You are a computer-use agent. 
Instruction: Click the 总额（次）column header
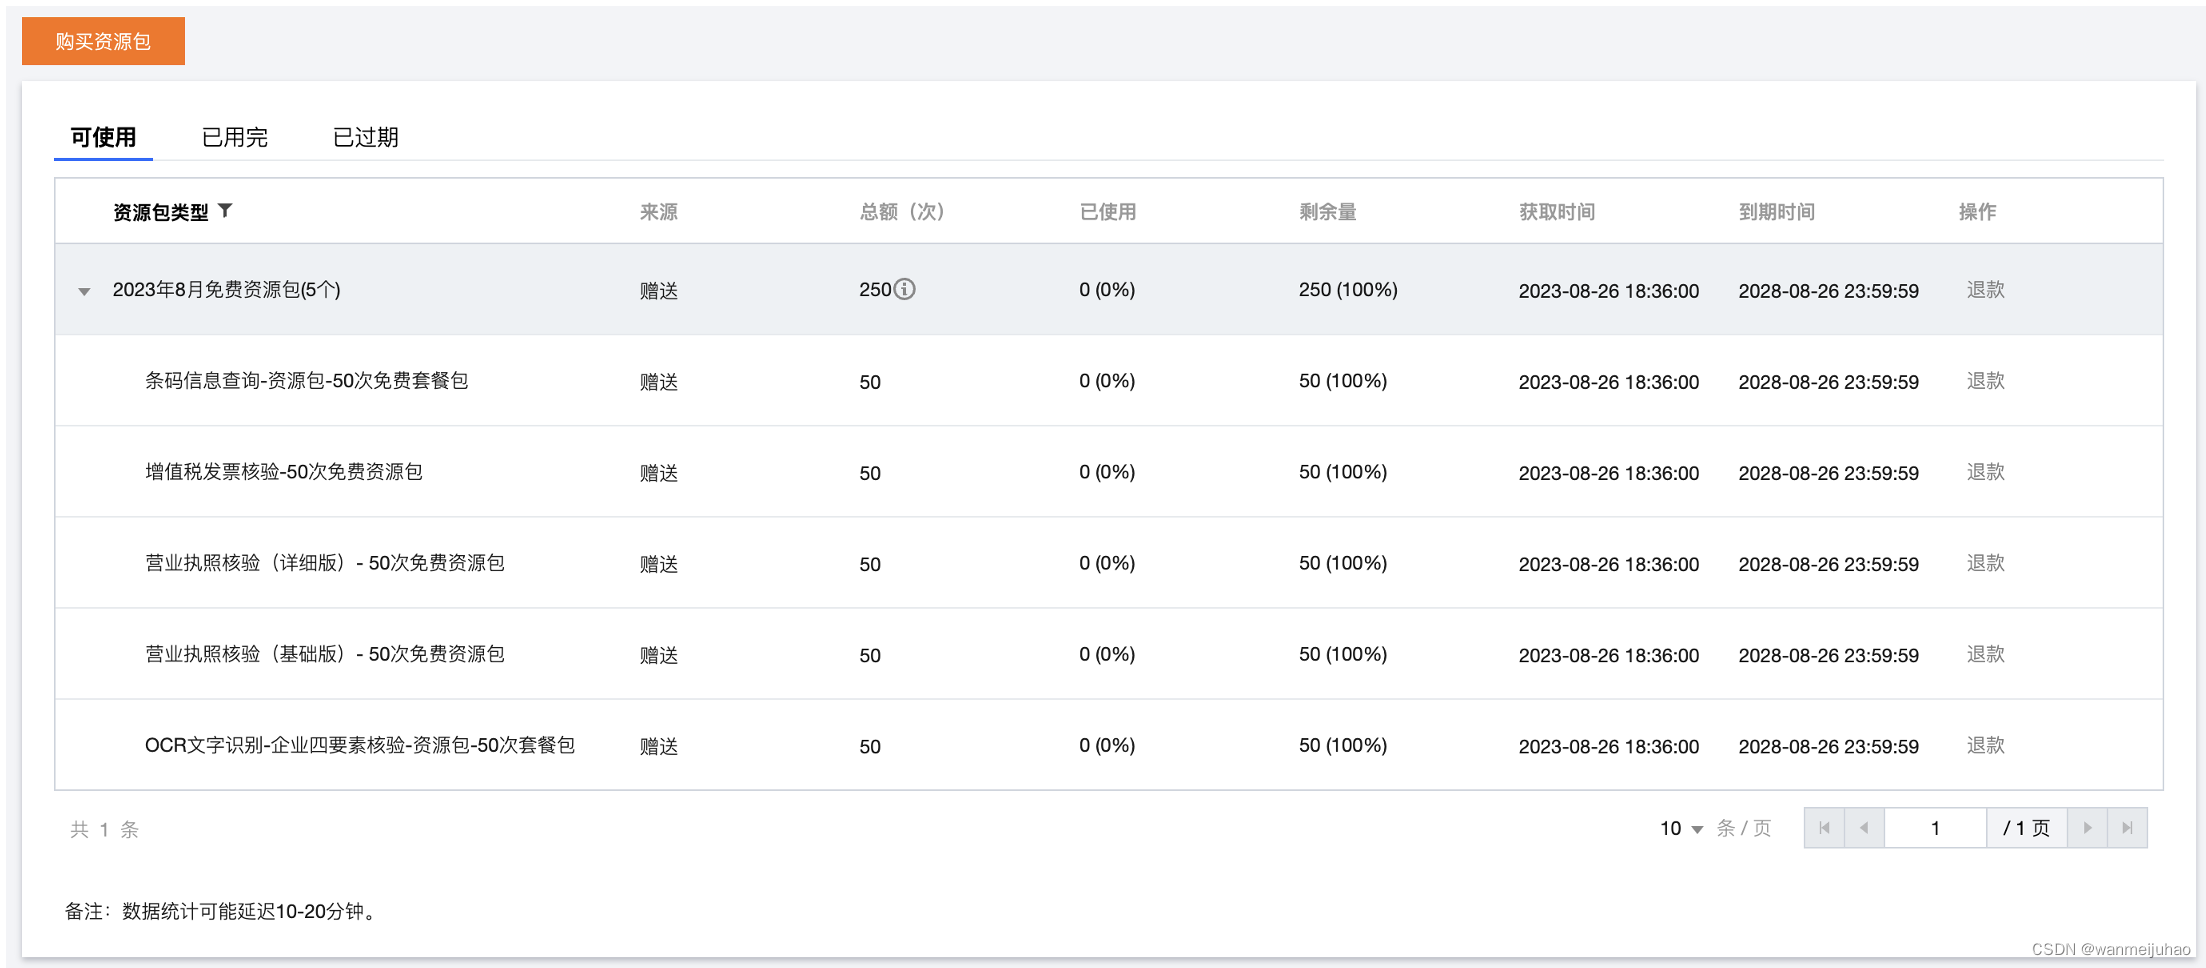pos(902,211)
